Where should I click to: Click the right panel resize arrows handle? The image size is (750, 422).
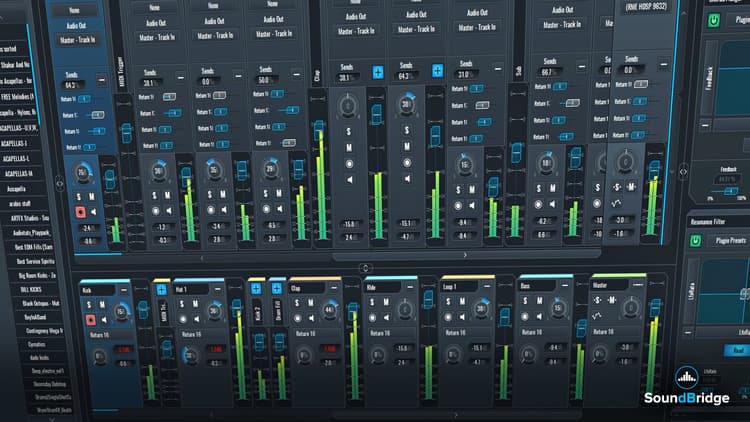tap(683, 171)
